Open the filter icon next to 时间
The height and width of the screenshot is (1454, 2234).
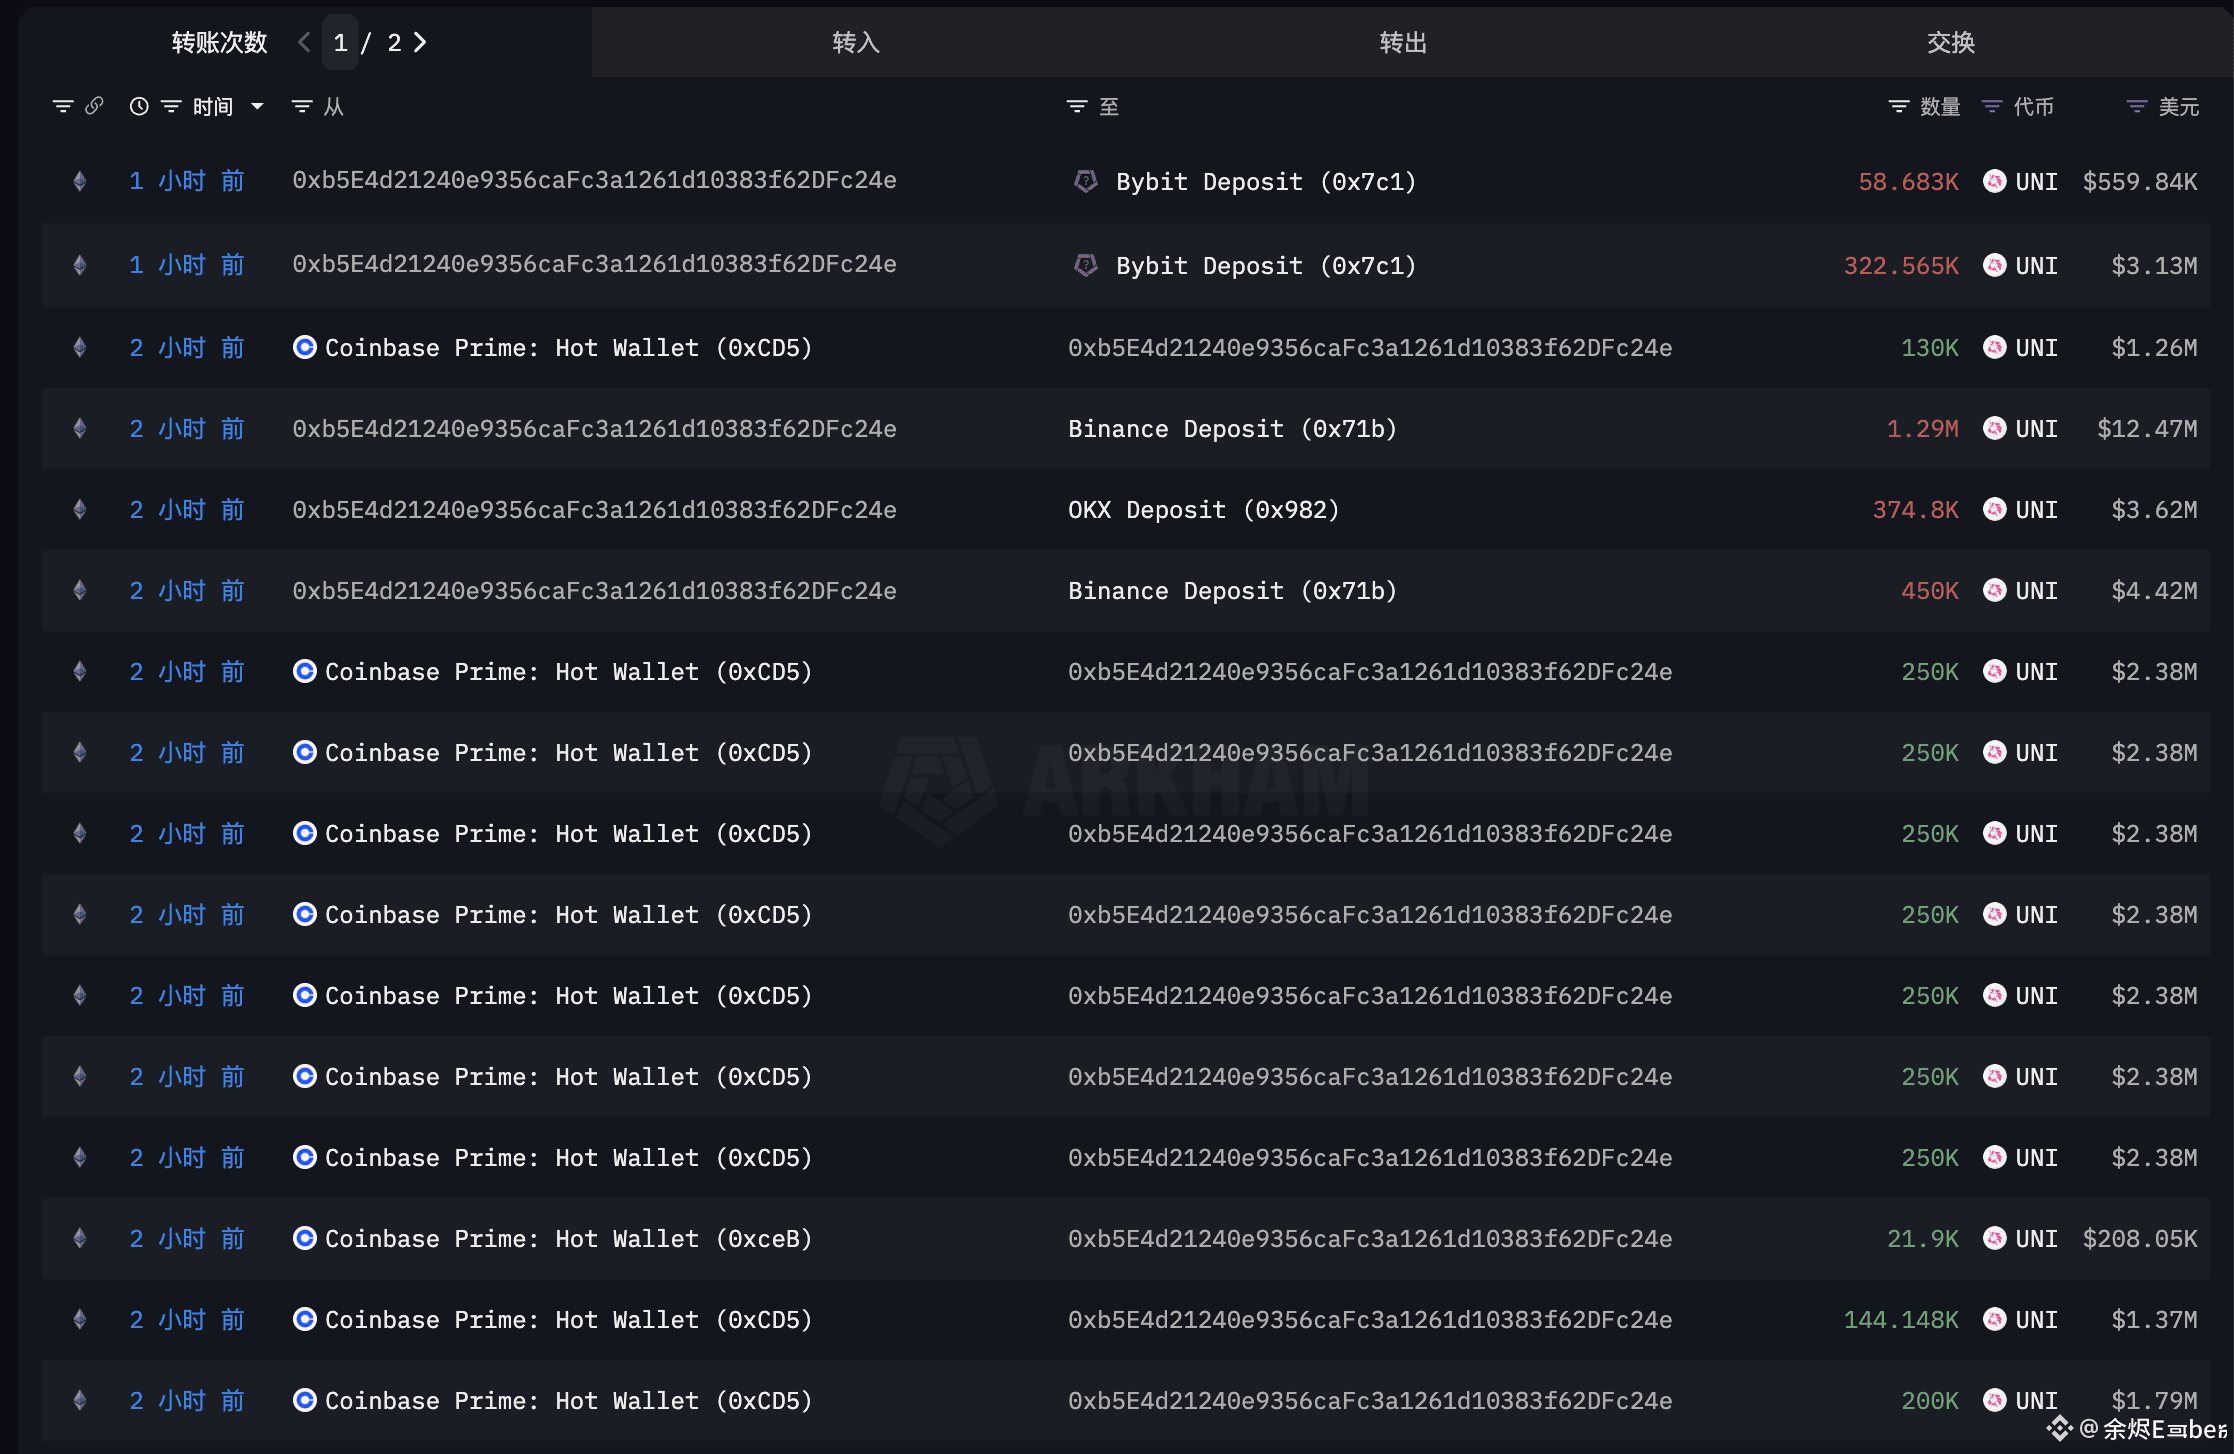pyautogui.click(x=171, y=106)
